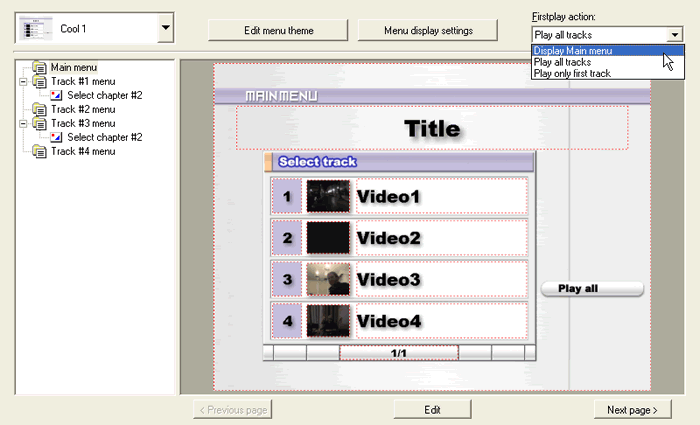Click the Edit button below preview
Viewport: 700px width, 425px height.
[x=432, y=409]
